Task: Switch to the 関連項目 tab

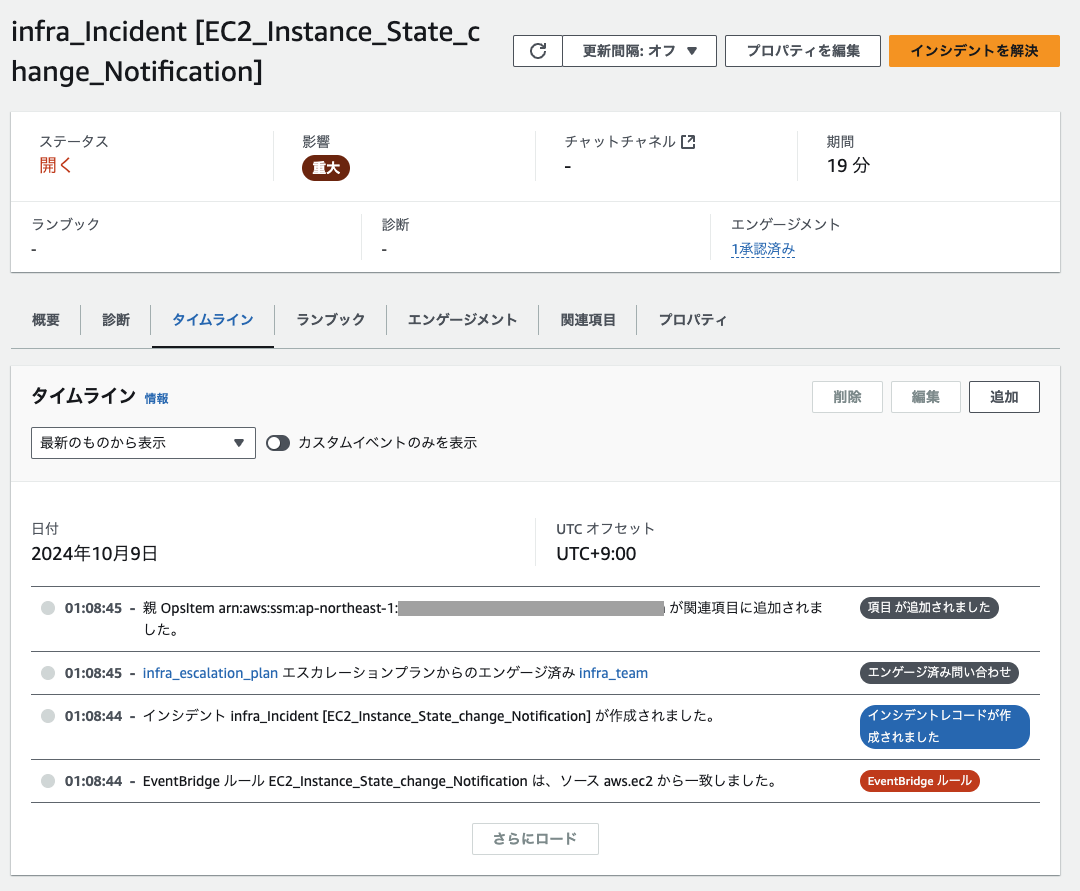Action: click(x=588, y=319)
